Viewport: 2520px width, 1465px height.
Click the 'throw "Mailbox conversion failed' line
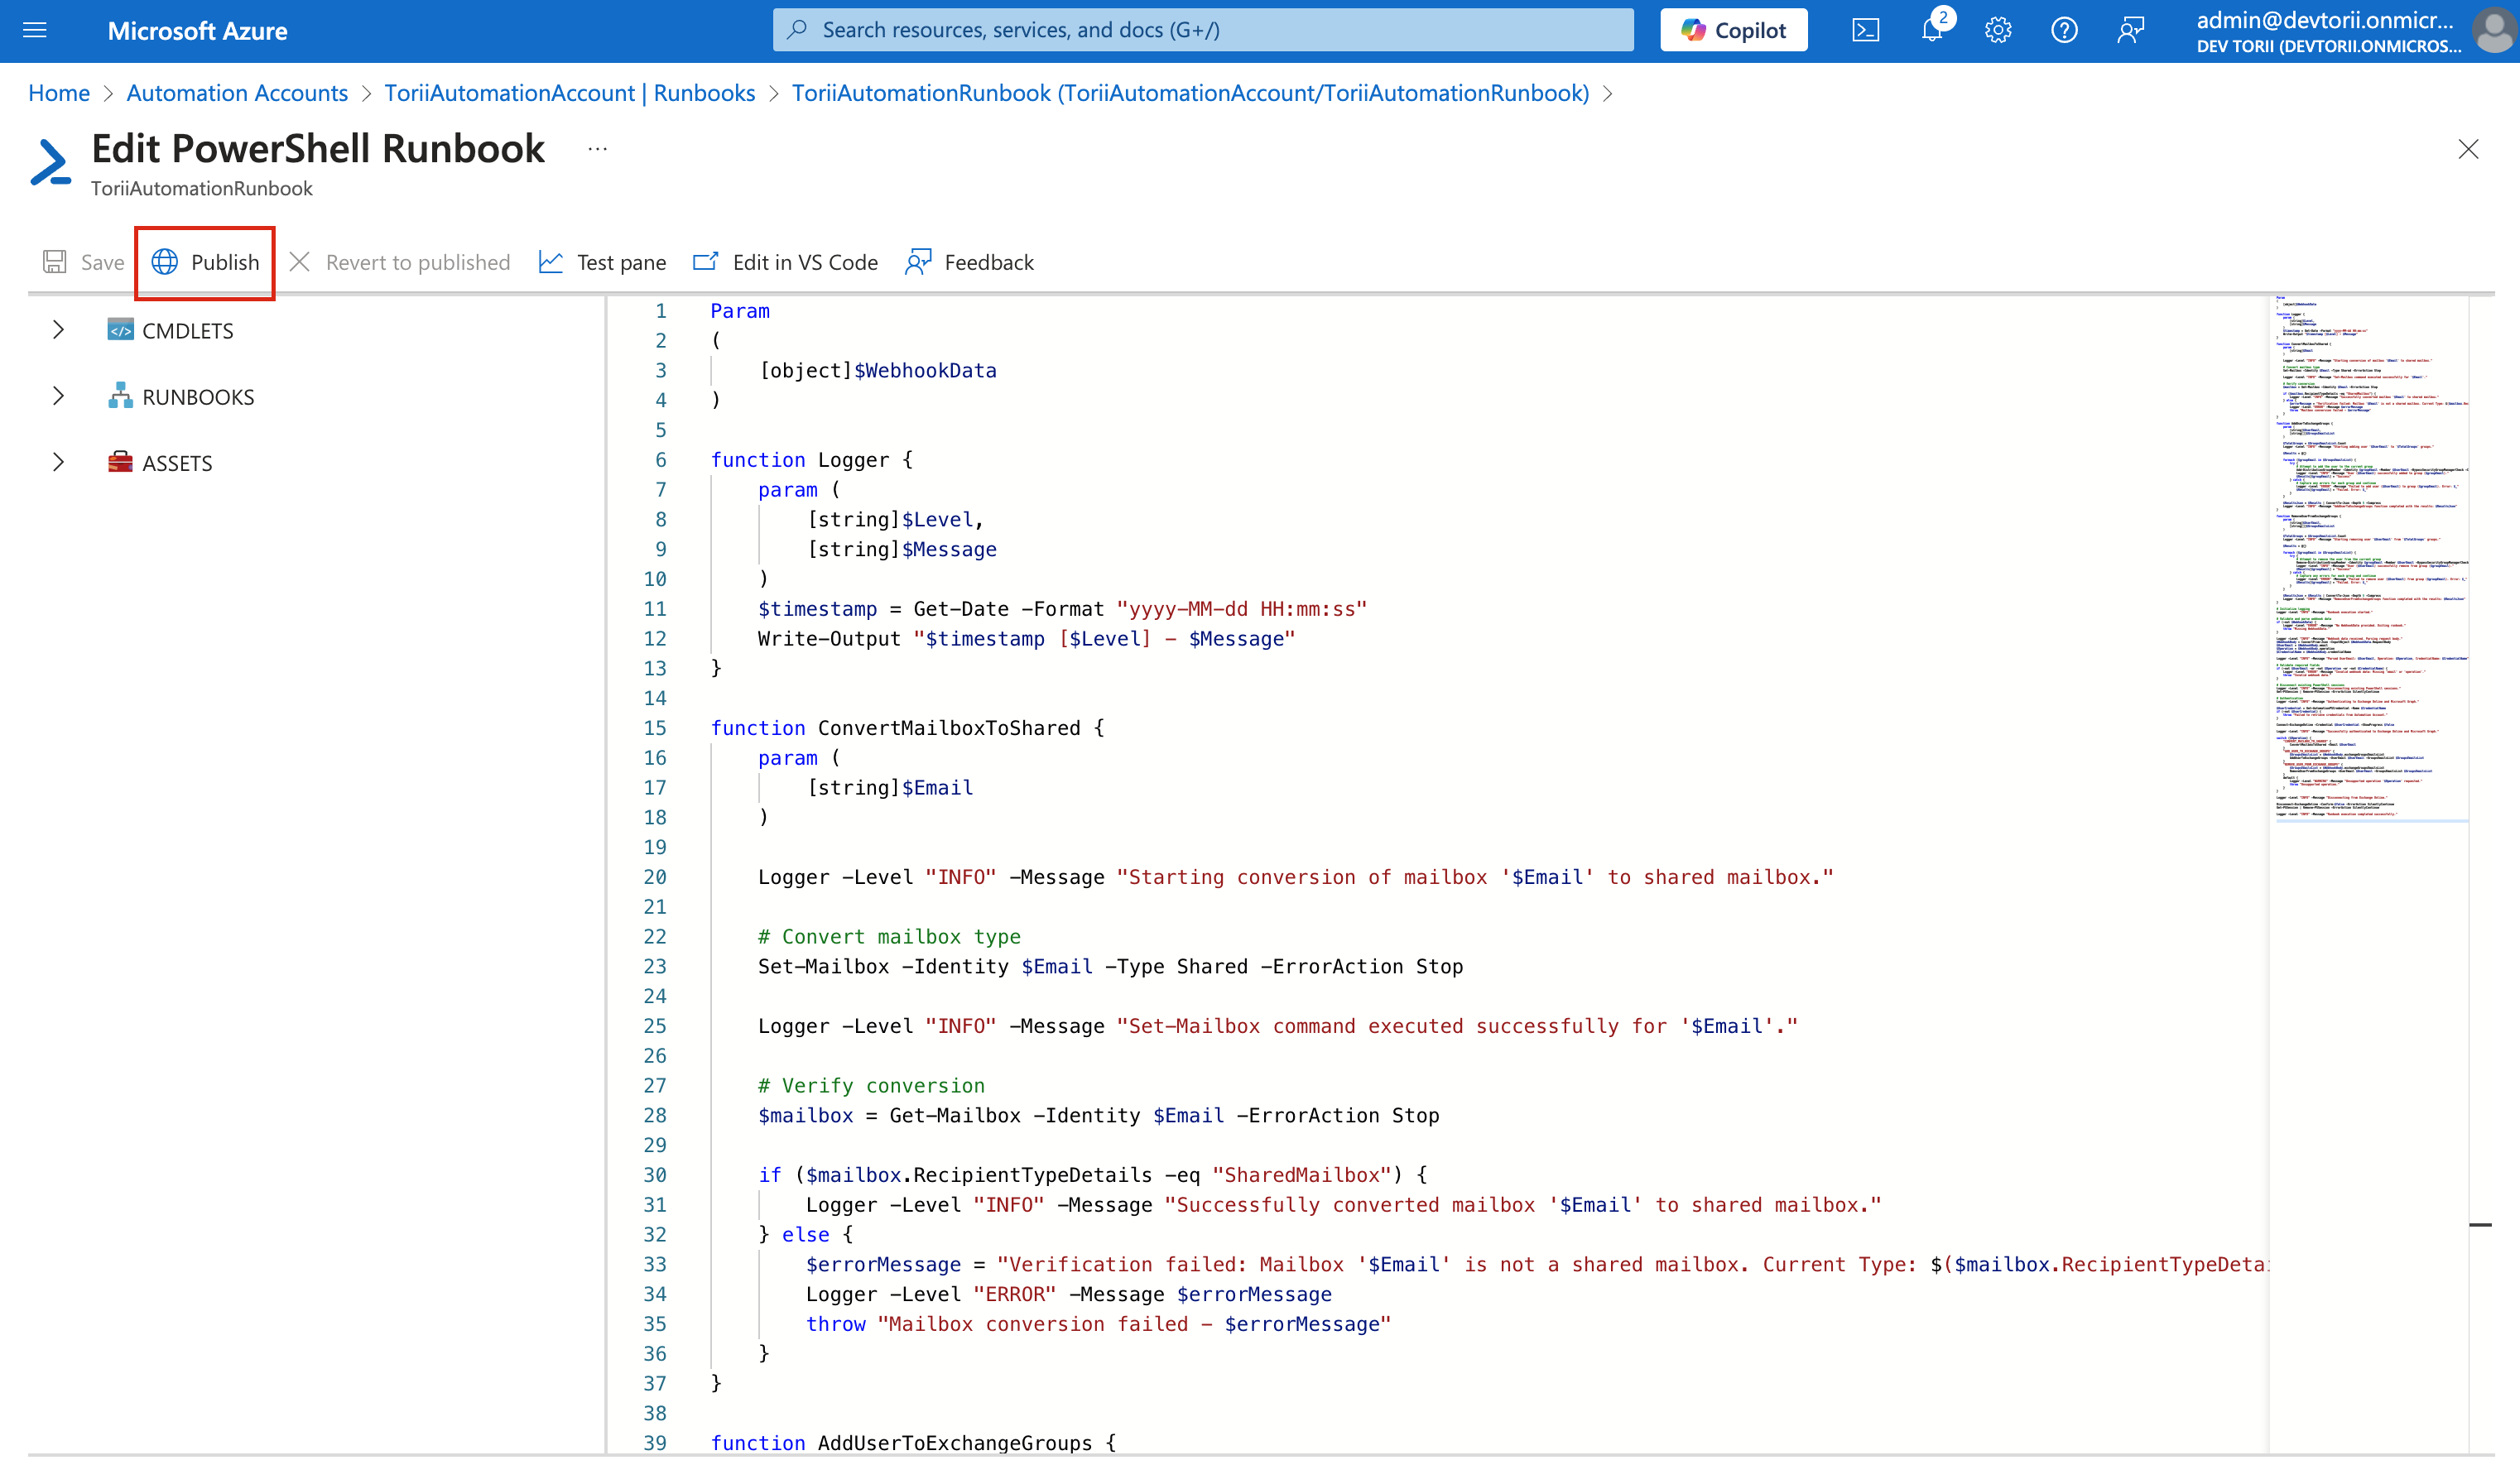(x=1098, y=1324)
